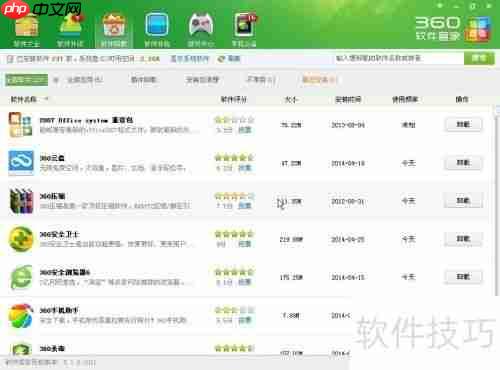Click 投票 link for 360手机助手
This screenshot has height=370, width=500.
[x=245, y=320]
